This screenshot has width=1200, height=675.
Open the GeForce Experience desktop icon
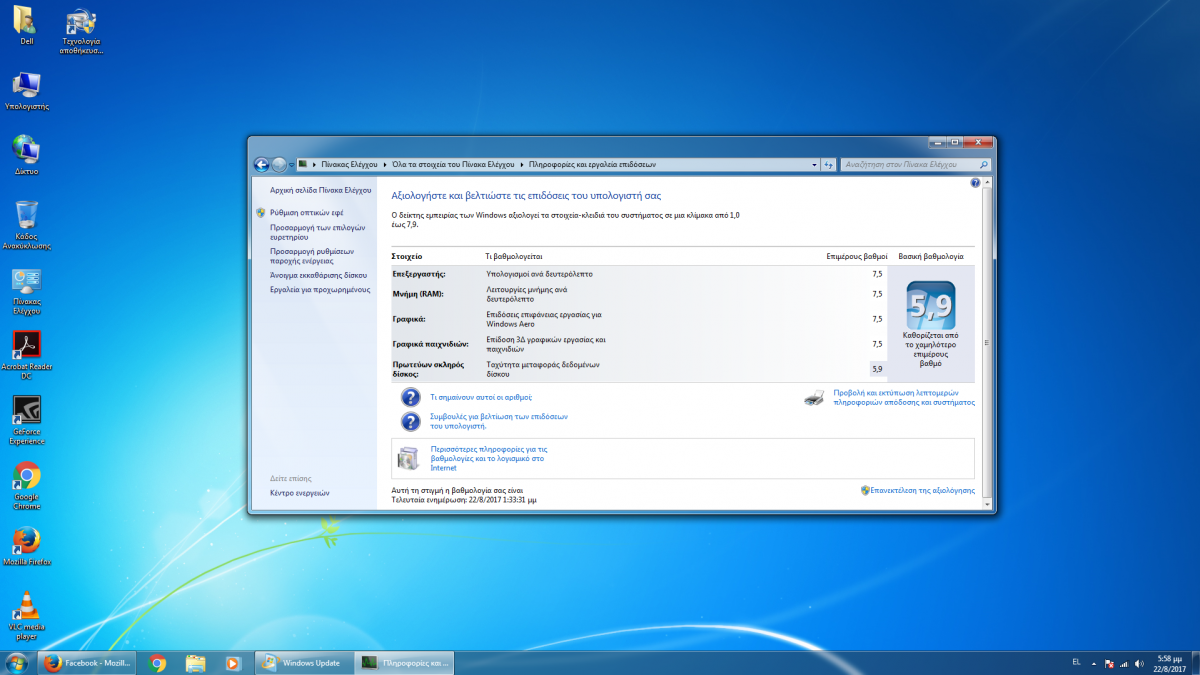pos(26,410)
